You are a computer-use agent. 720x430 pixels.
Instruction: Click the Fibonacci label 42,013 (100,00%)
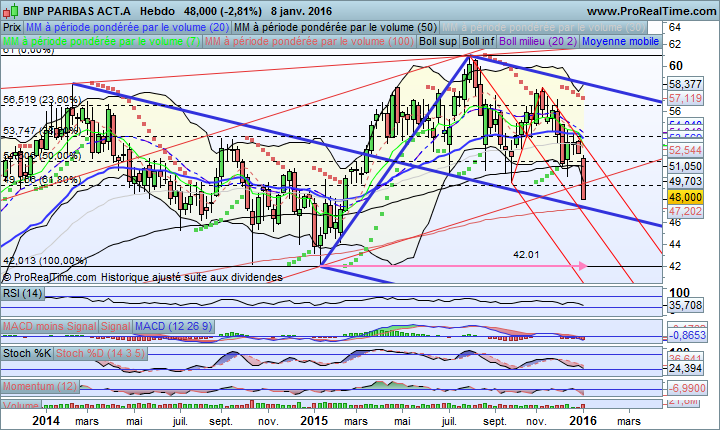pyautogui.click(x=45, y=260)
